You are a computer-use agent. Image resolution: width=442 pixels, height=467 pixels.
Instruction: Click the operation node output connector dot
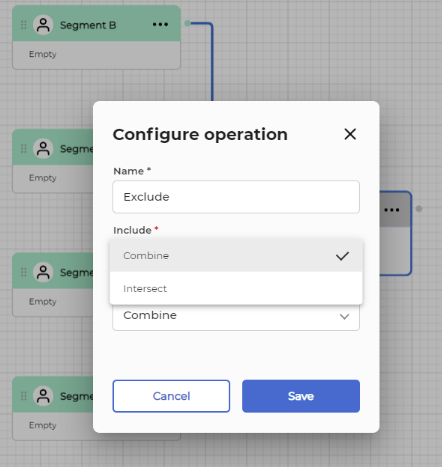[419, 209]
